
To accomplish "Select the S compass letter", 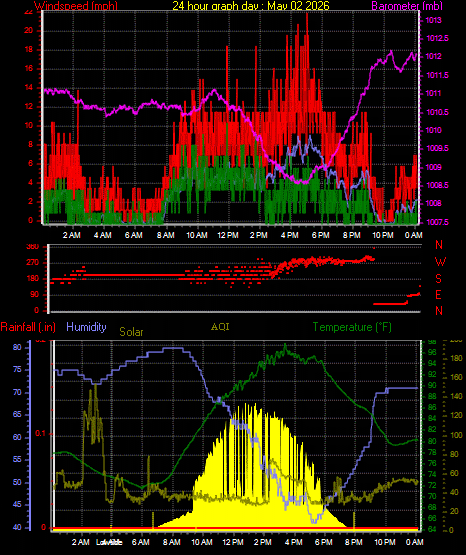I will (x=439, y=279).
